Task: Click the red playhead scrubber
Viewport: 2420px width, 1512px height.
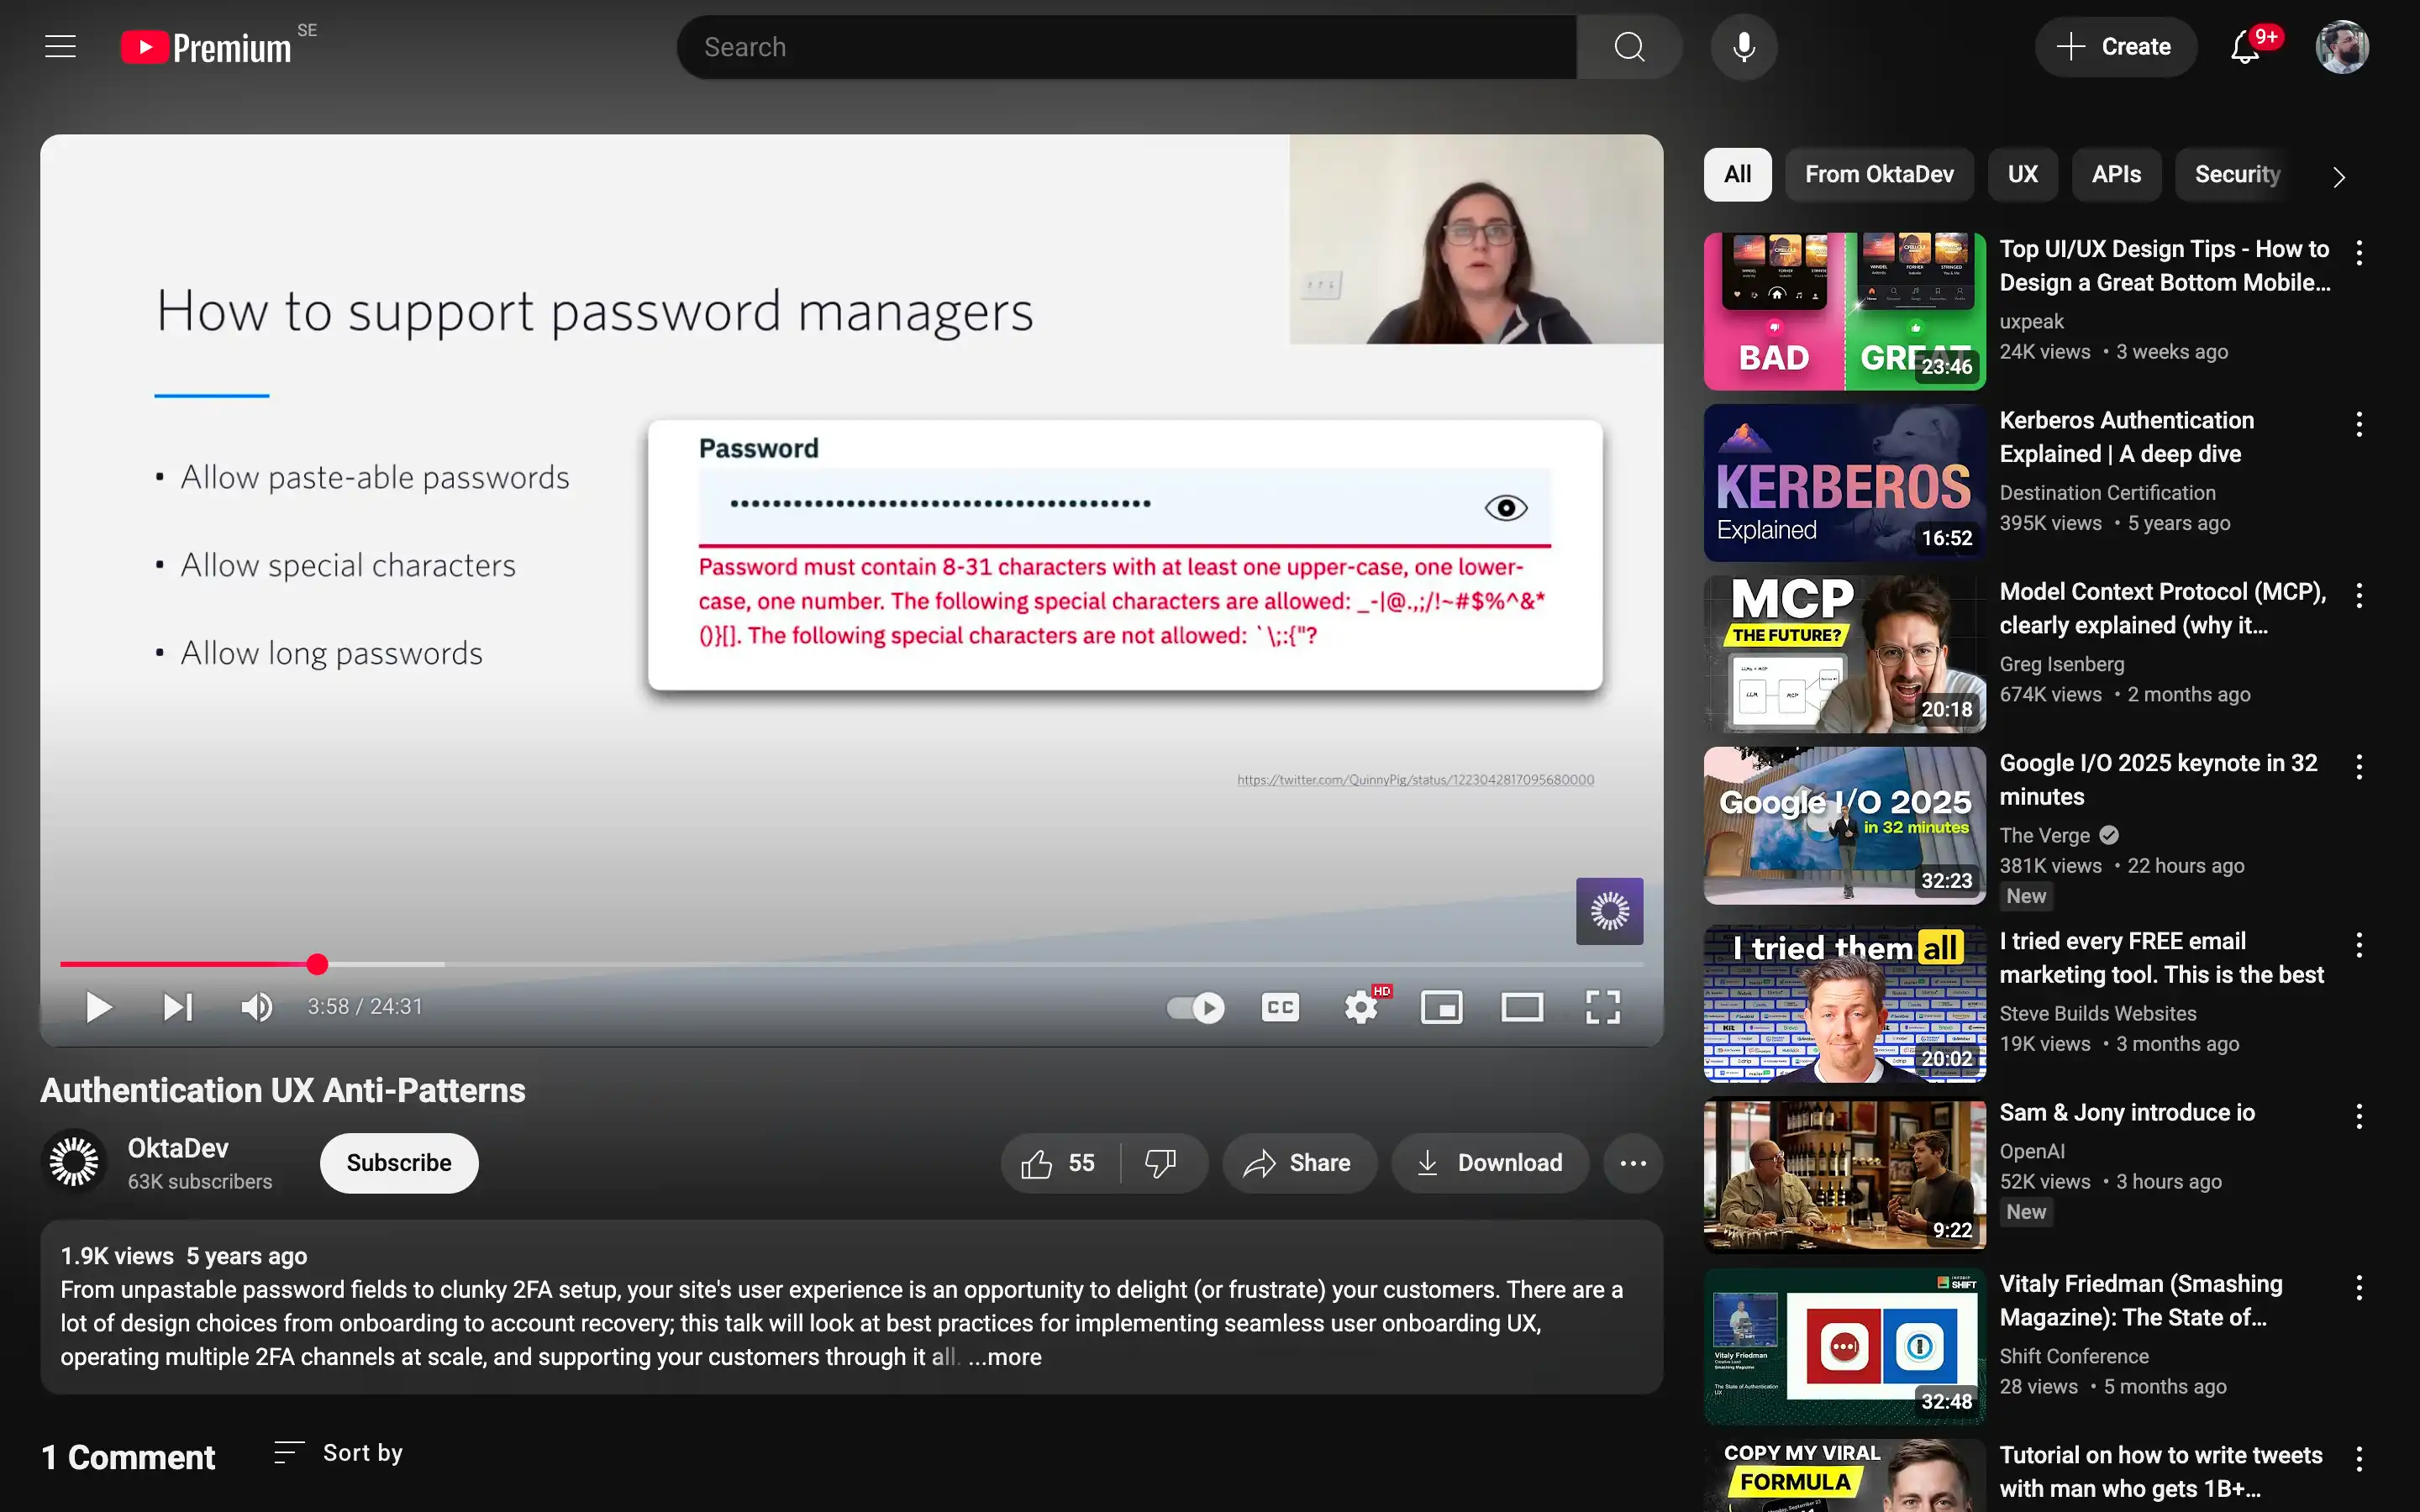Action: point(317,964)
